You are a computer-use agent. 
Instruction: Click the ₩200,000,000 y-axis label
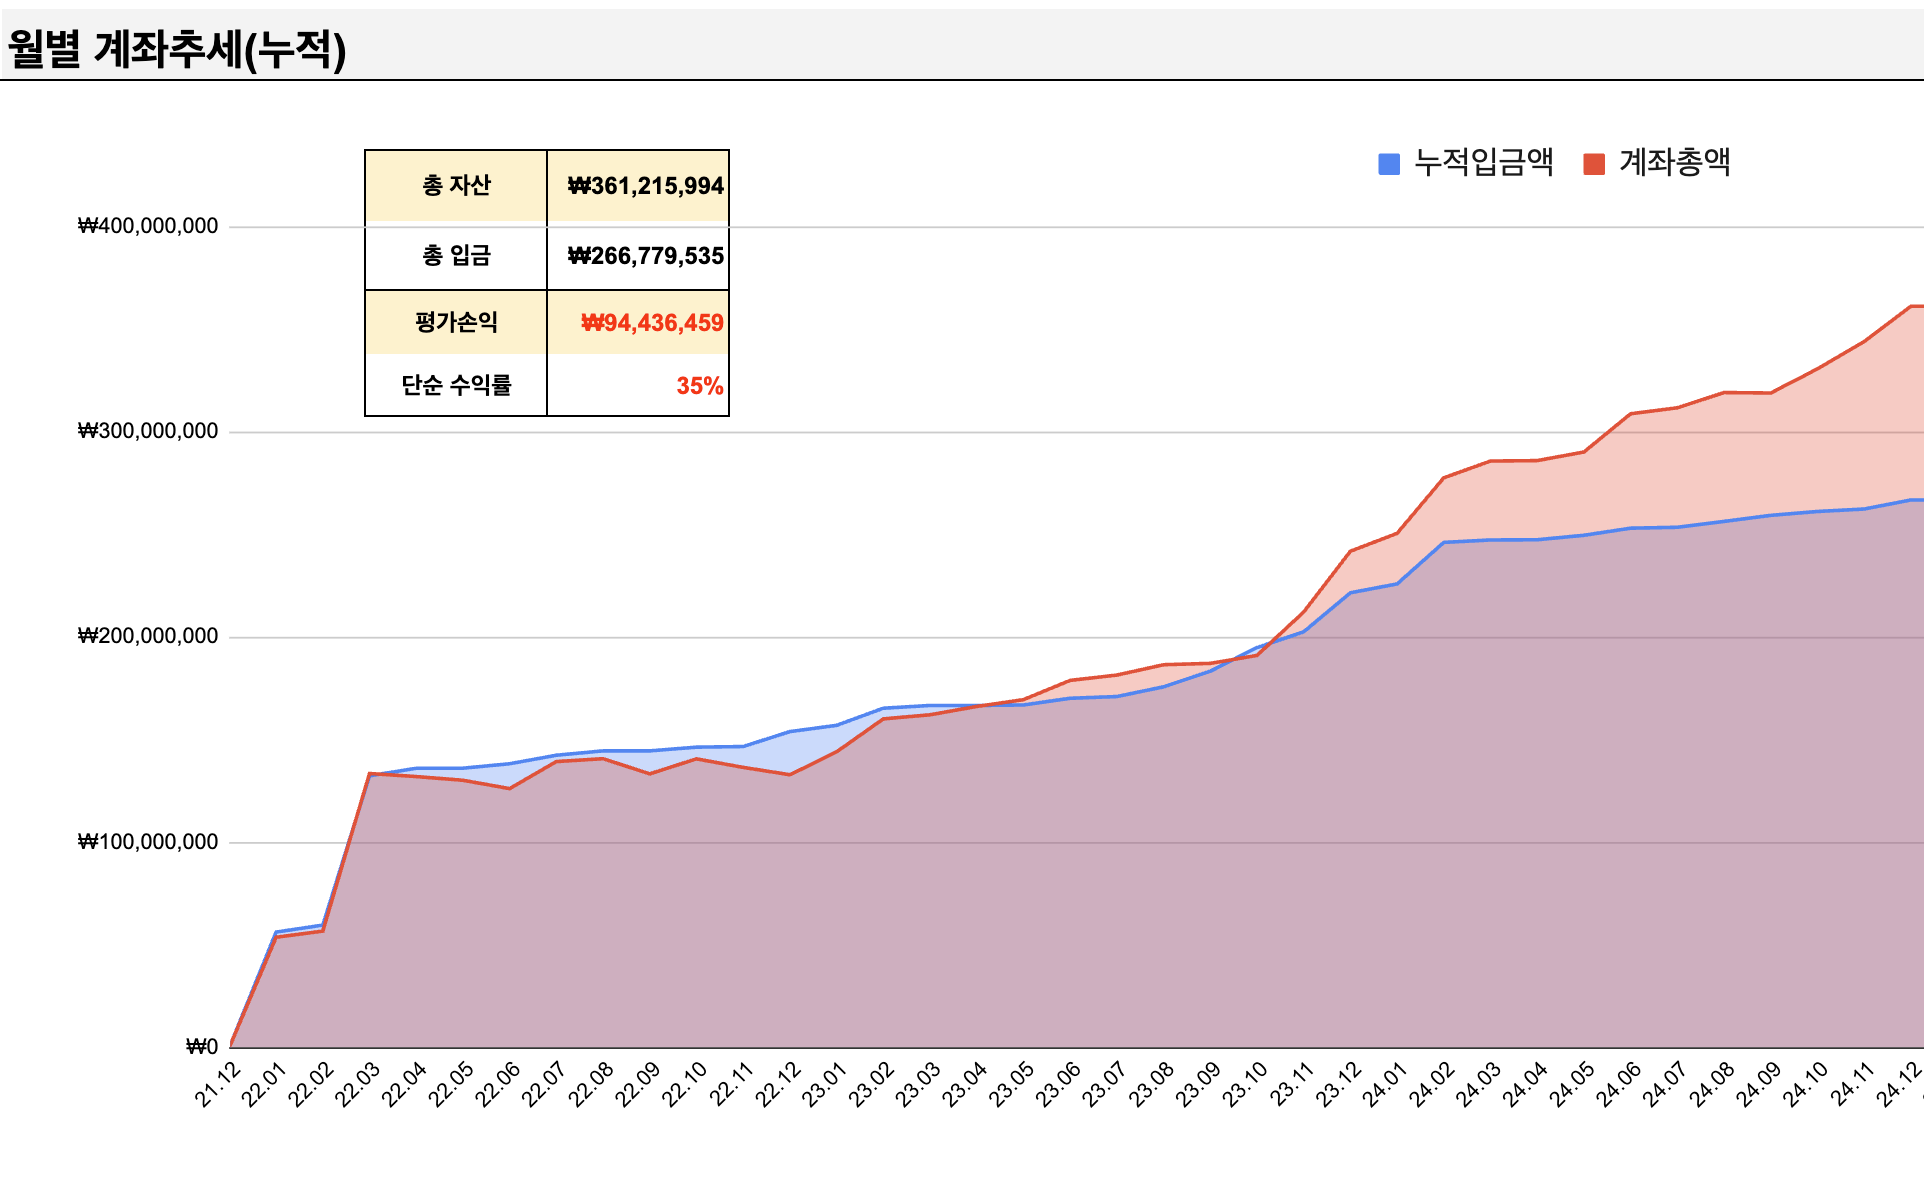[x=148, y=636]
